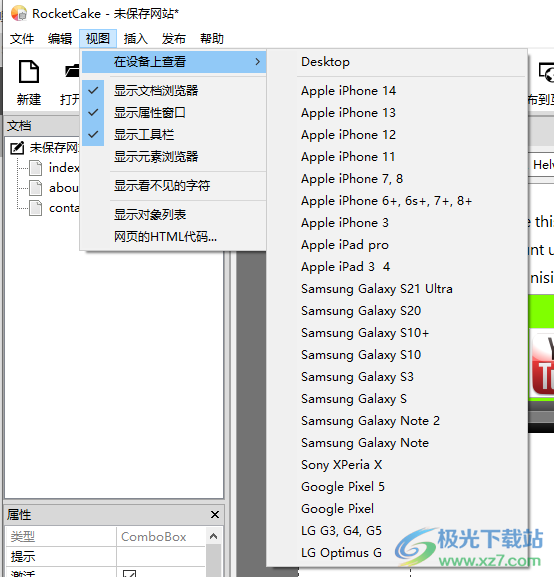This screenshot has width=554, height=577.
Task: Select Desktop in device list
Action: click(x=397, y=62)
